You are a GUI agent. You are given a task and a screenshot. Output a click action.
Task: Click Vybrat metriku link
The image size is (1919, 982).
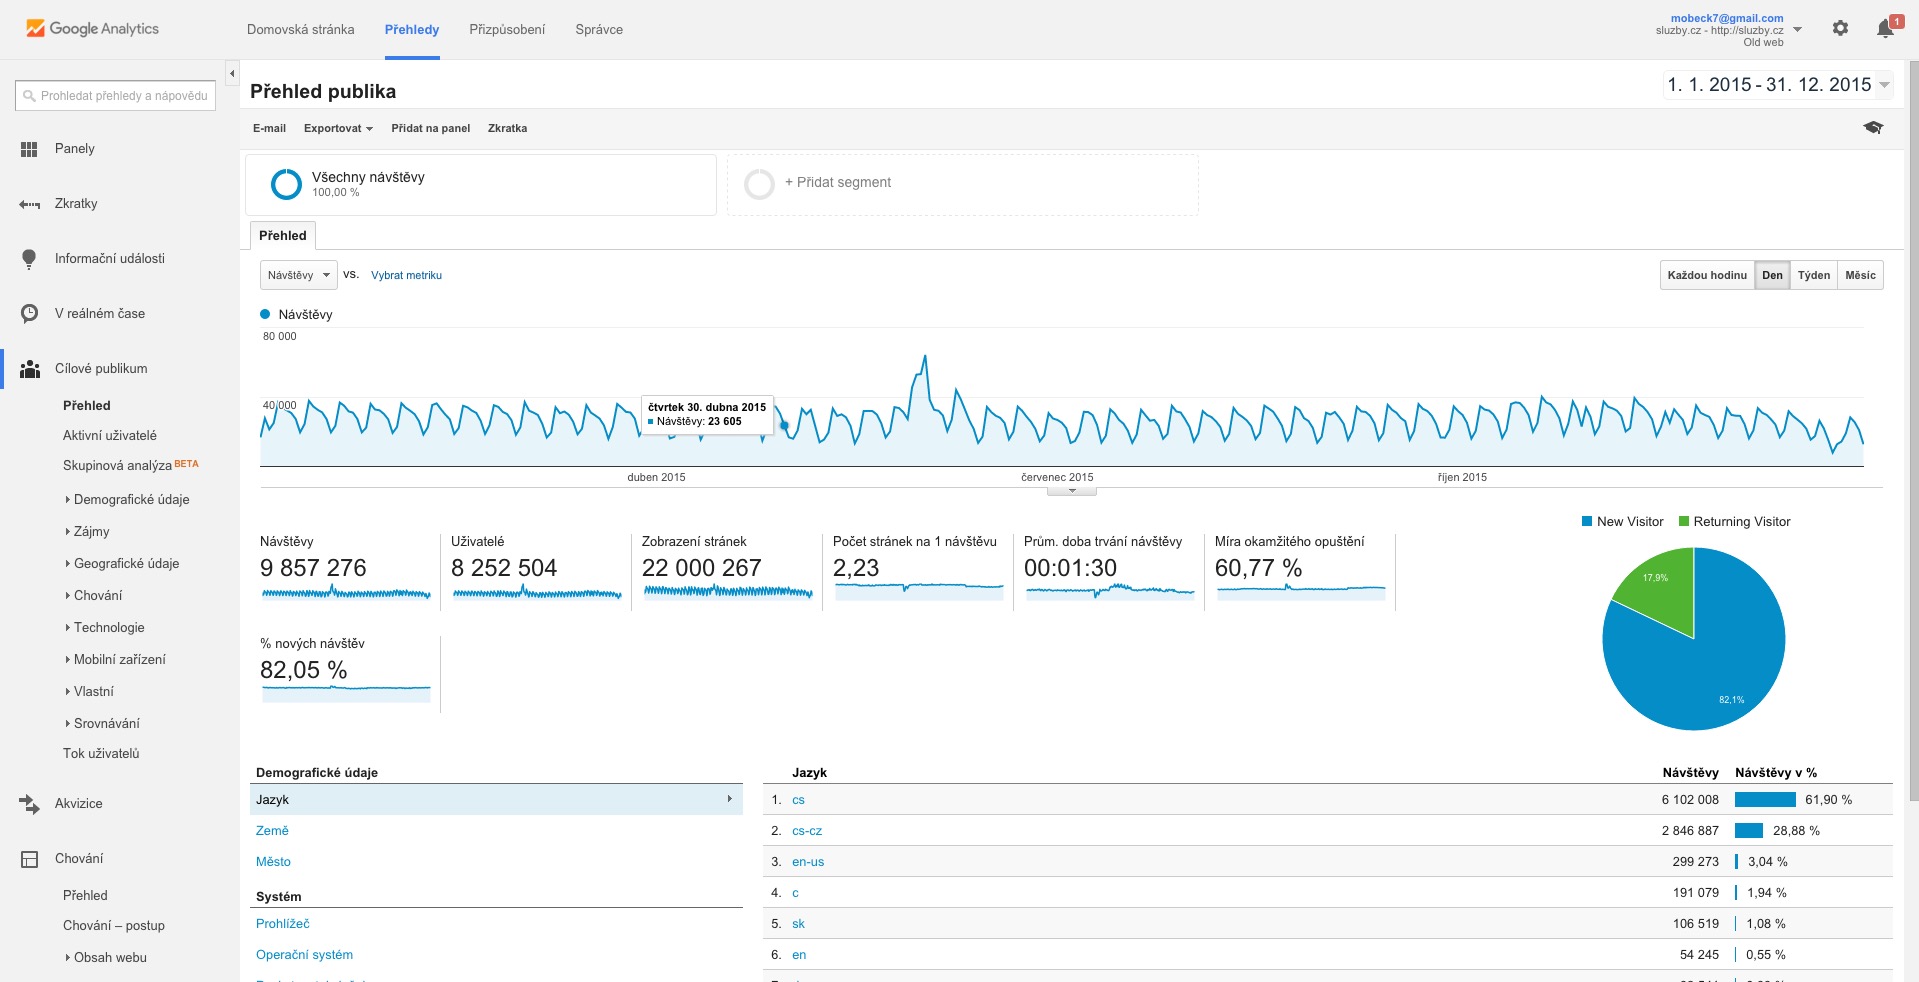[x=406, y=275]
